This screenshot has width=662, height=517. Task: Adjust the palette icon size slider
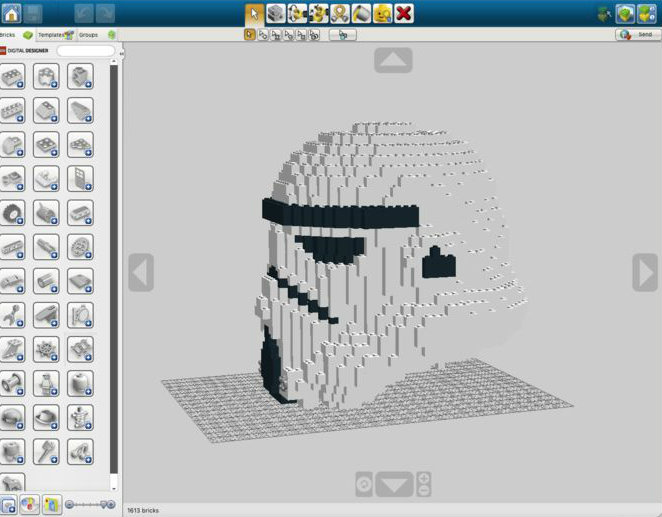90,504
